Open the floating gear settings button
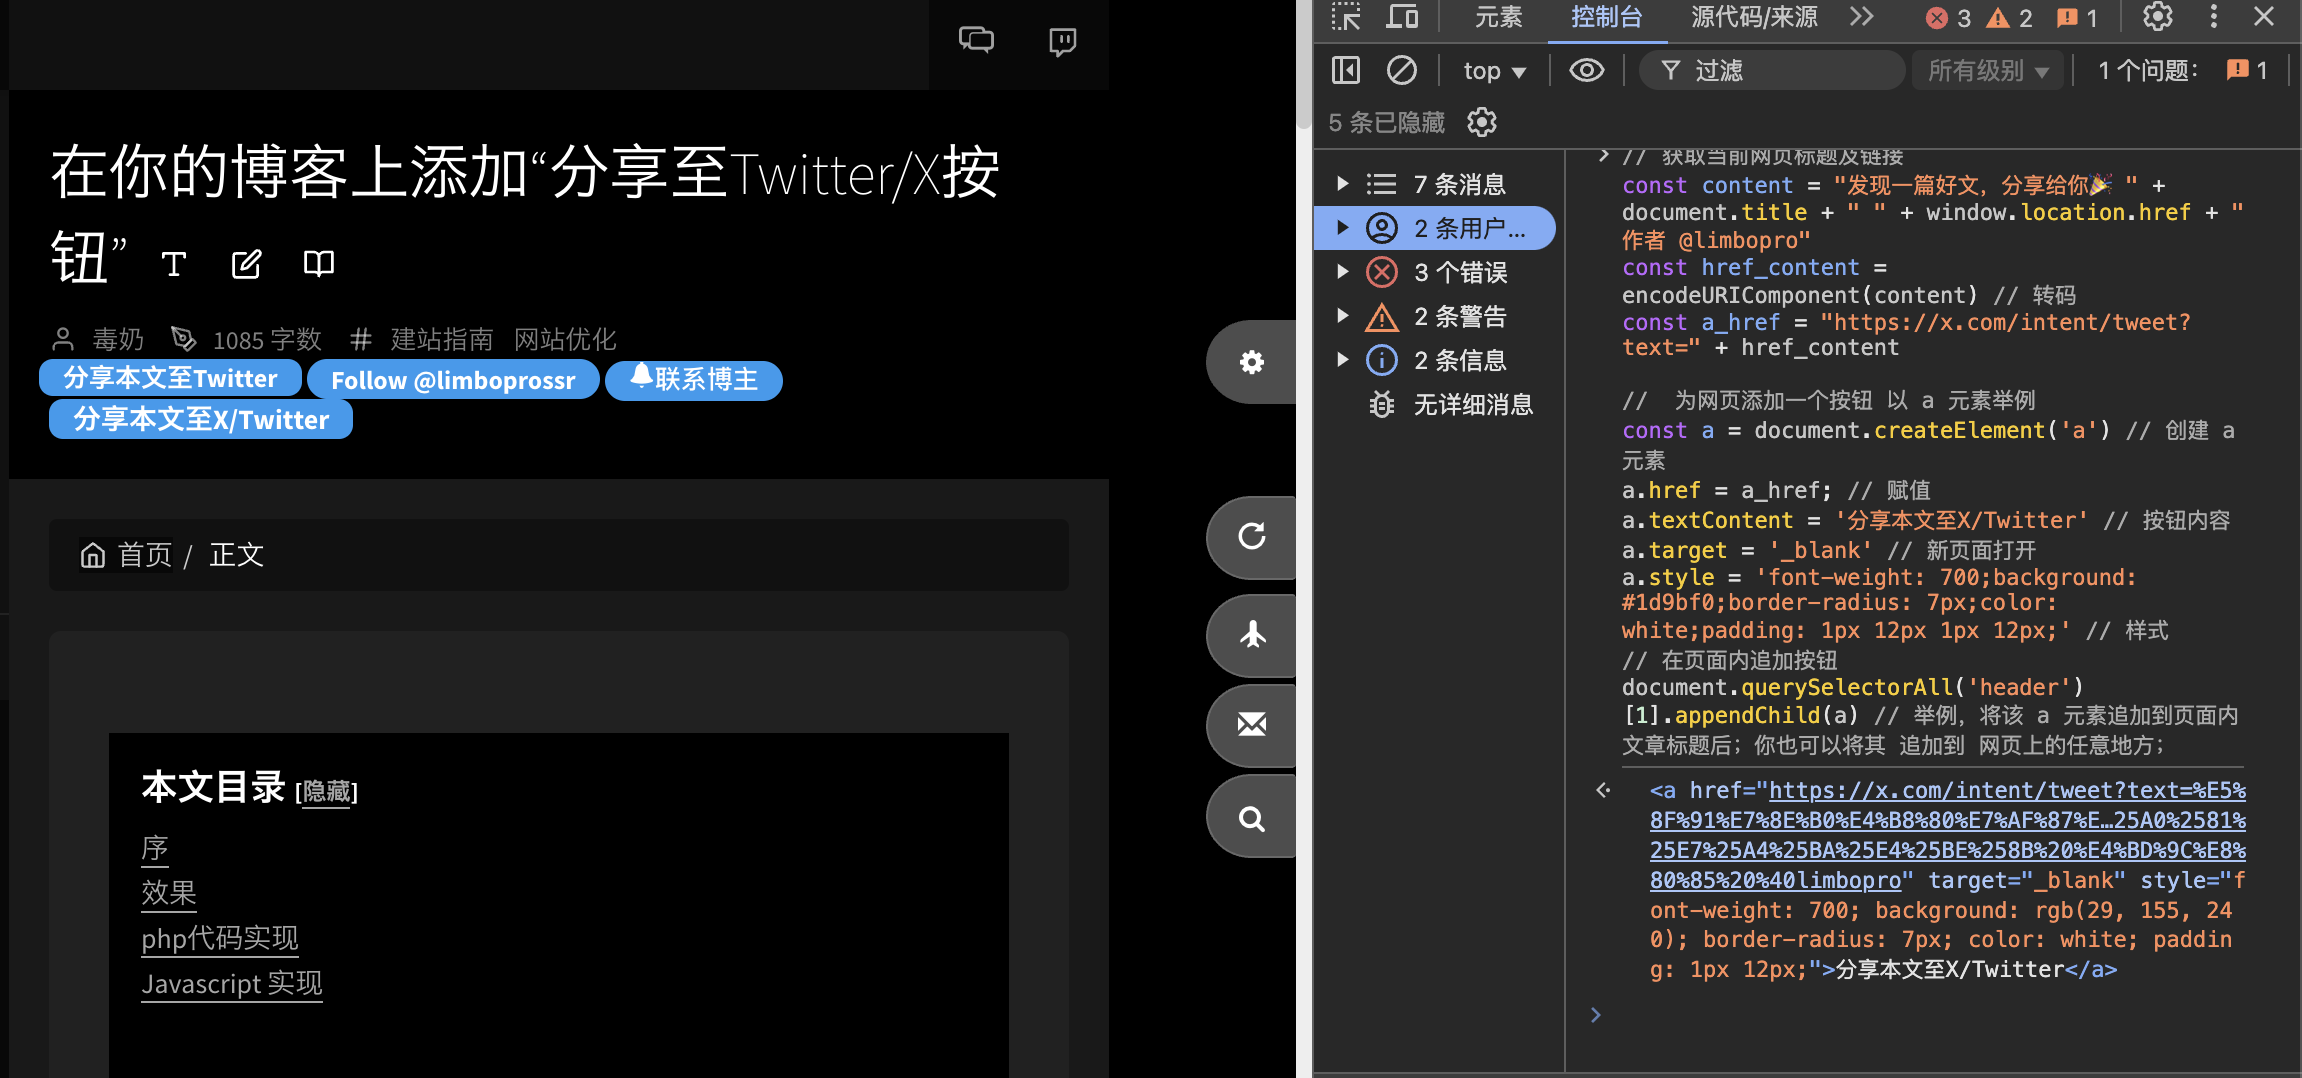 tap(1251, 362)
